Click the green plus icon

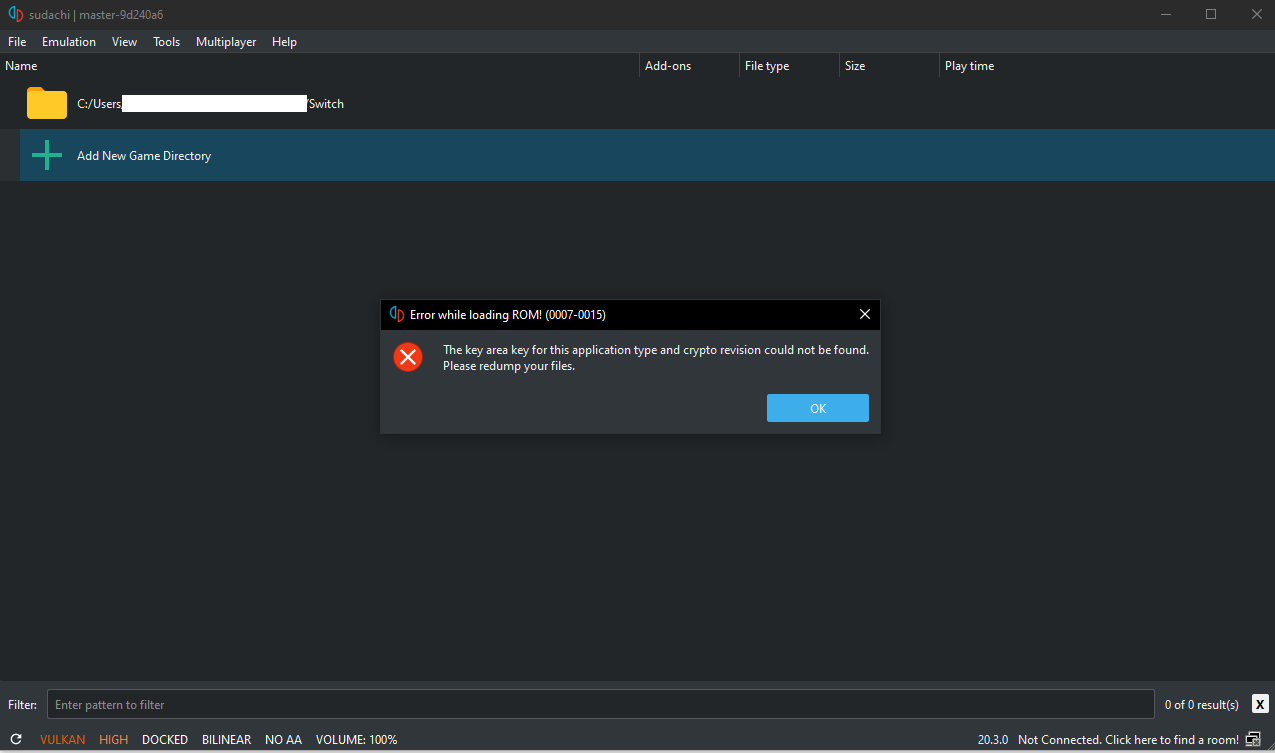47,155
